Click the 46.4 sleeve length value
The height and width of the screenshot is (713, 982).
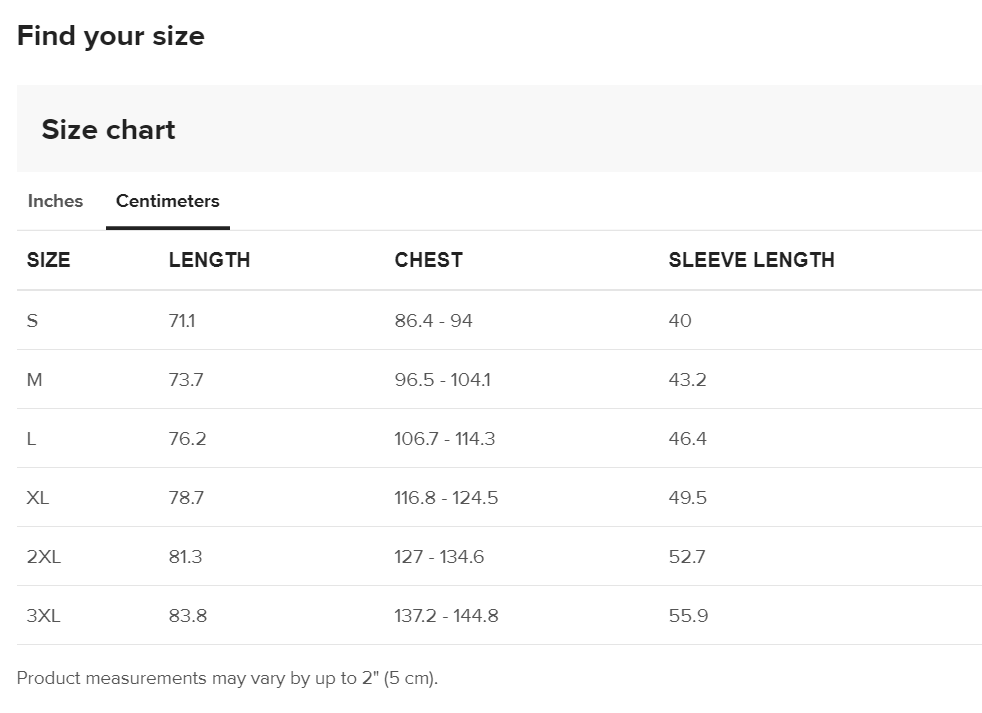687,439
